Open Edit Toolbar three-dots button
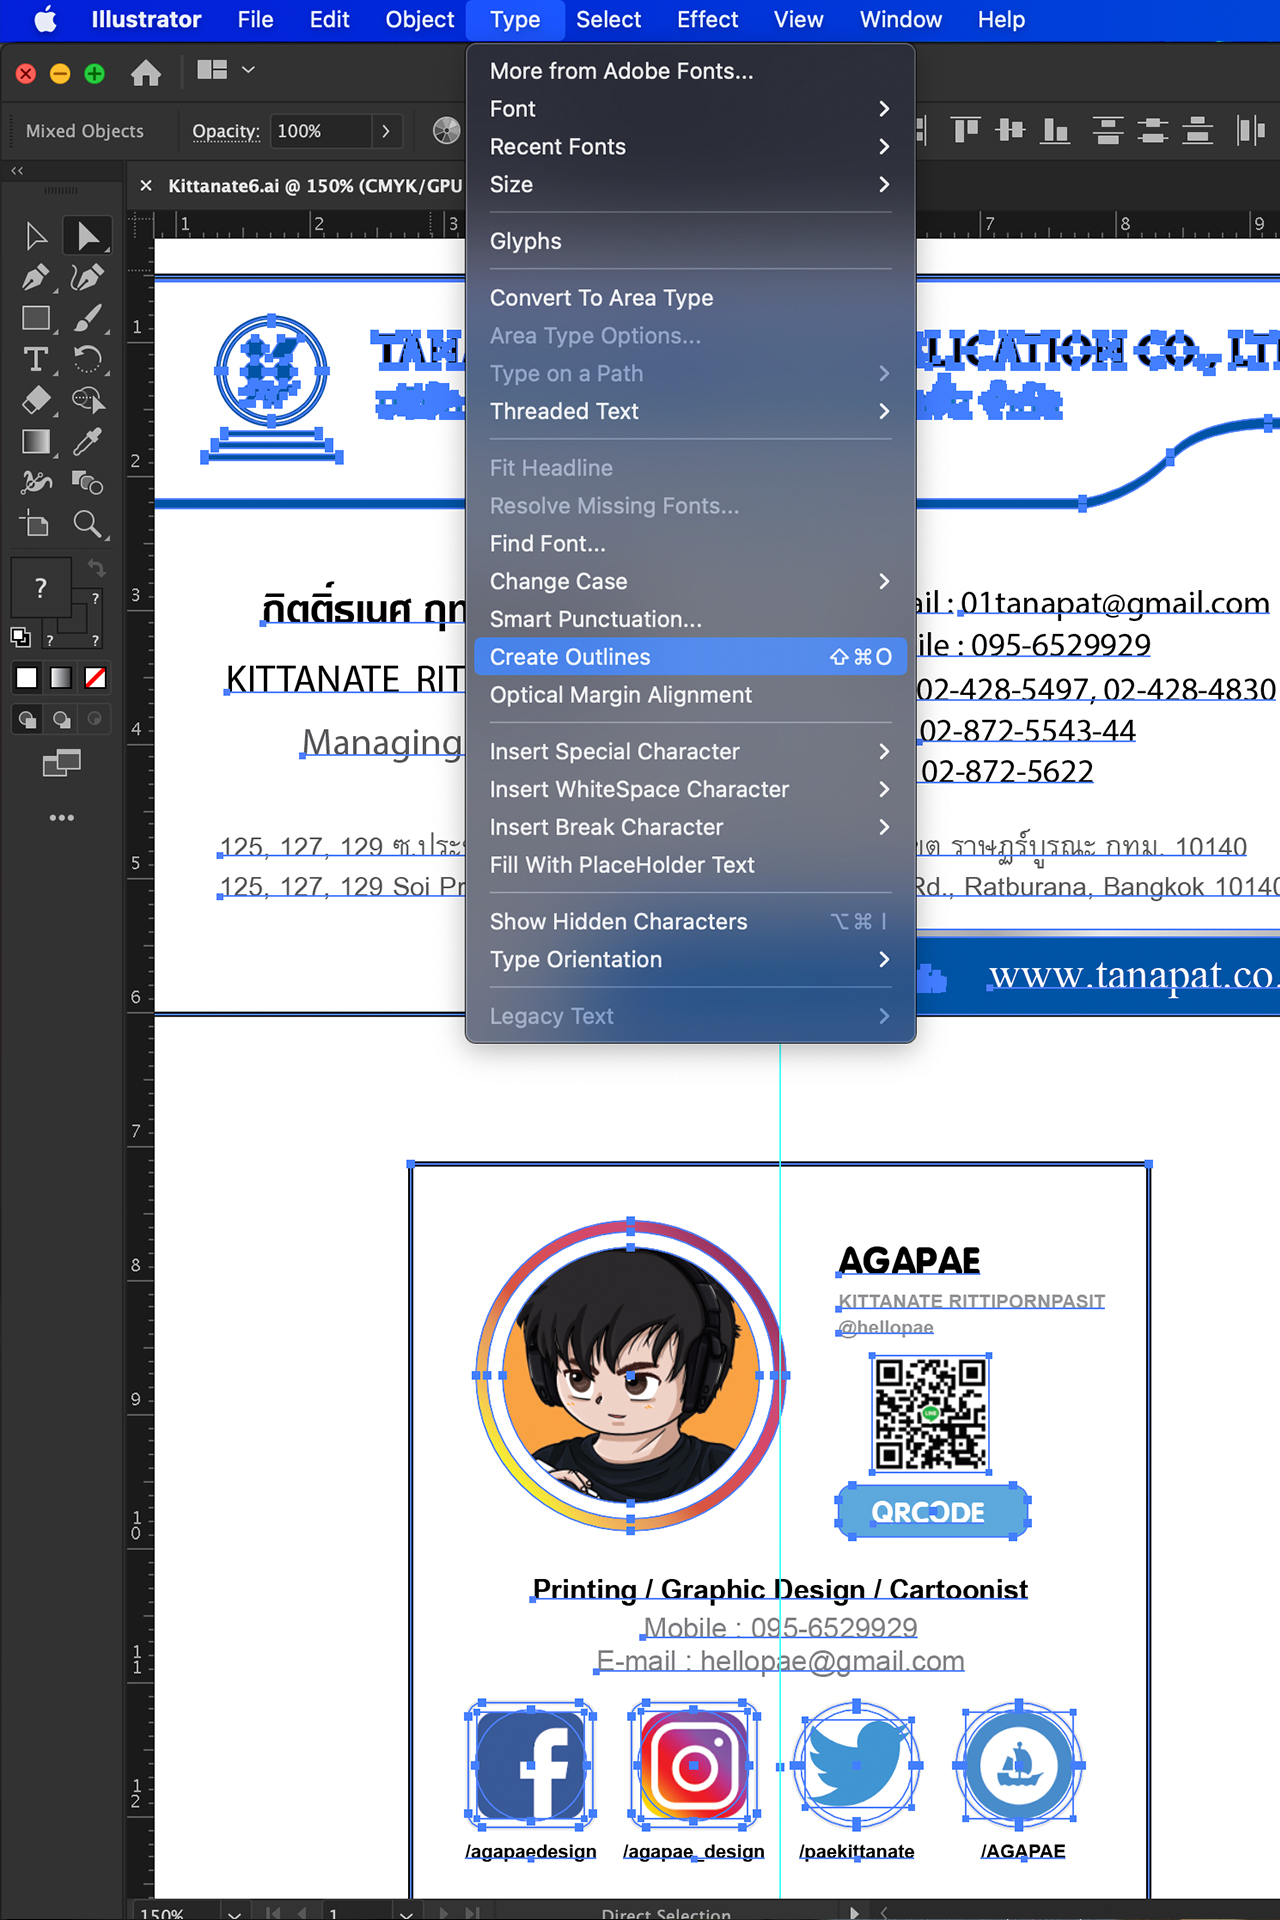The image size is (1280, 1920). [x=62, y=818]
